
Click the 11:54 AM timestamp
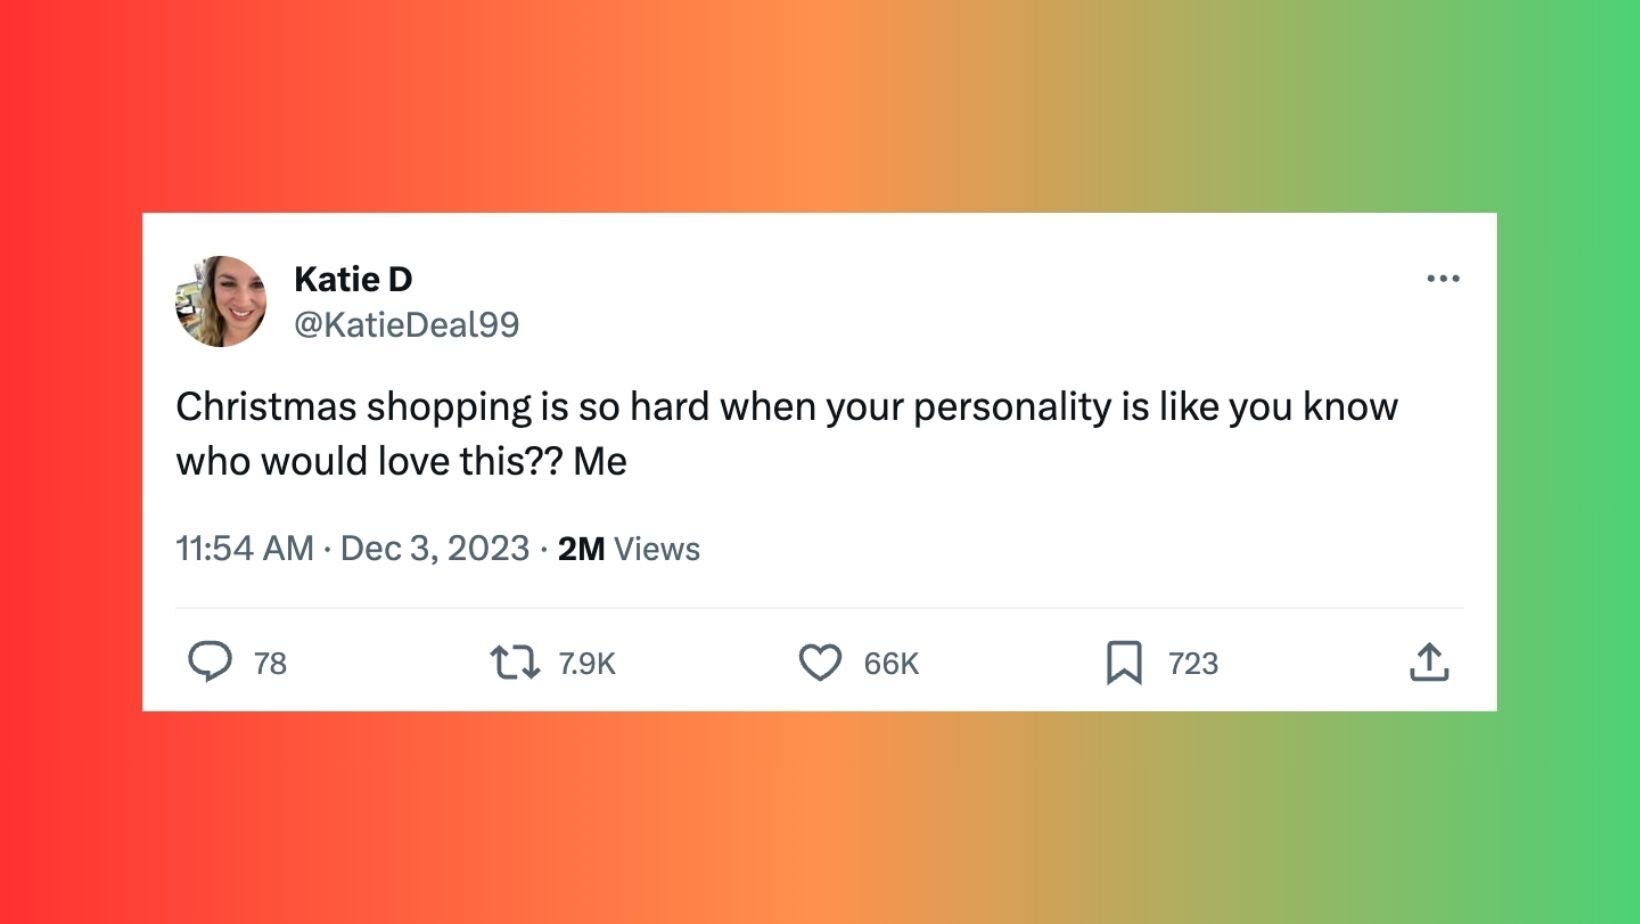(245, 548)
